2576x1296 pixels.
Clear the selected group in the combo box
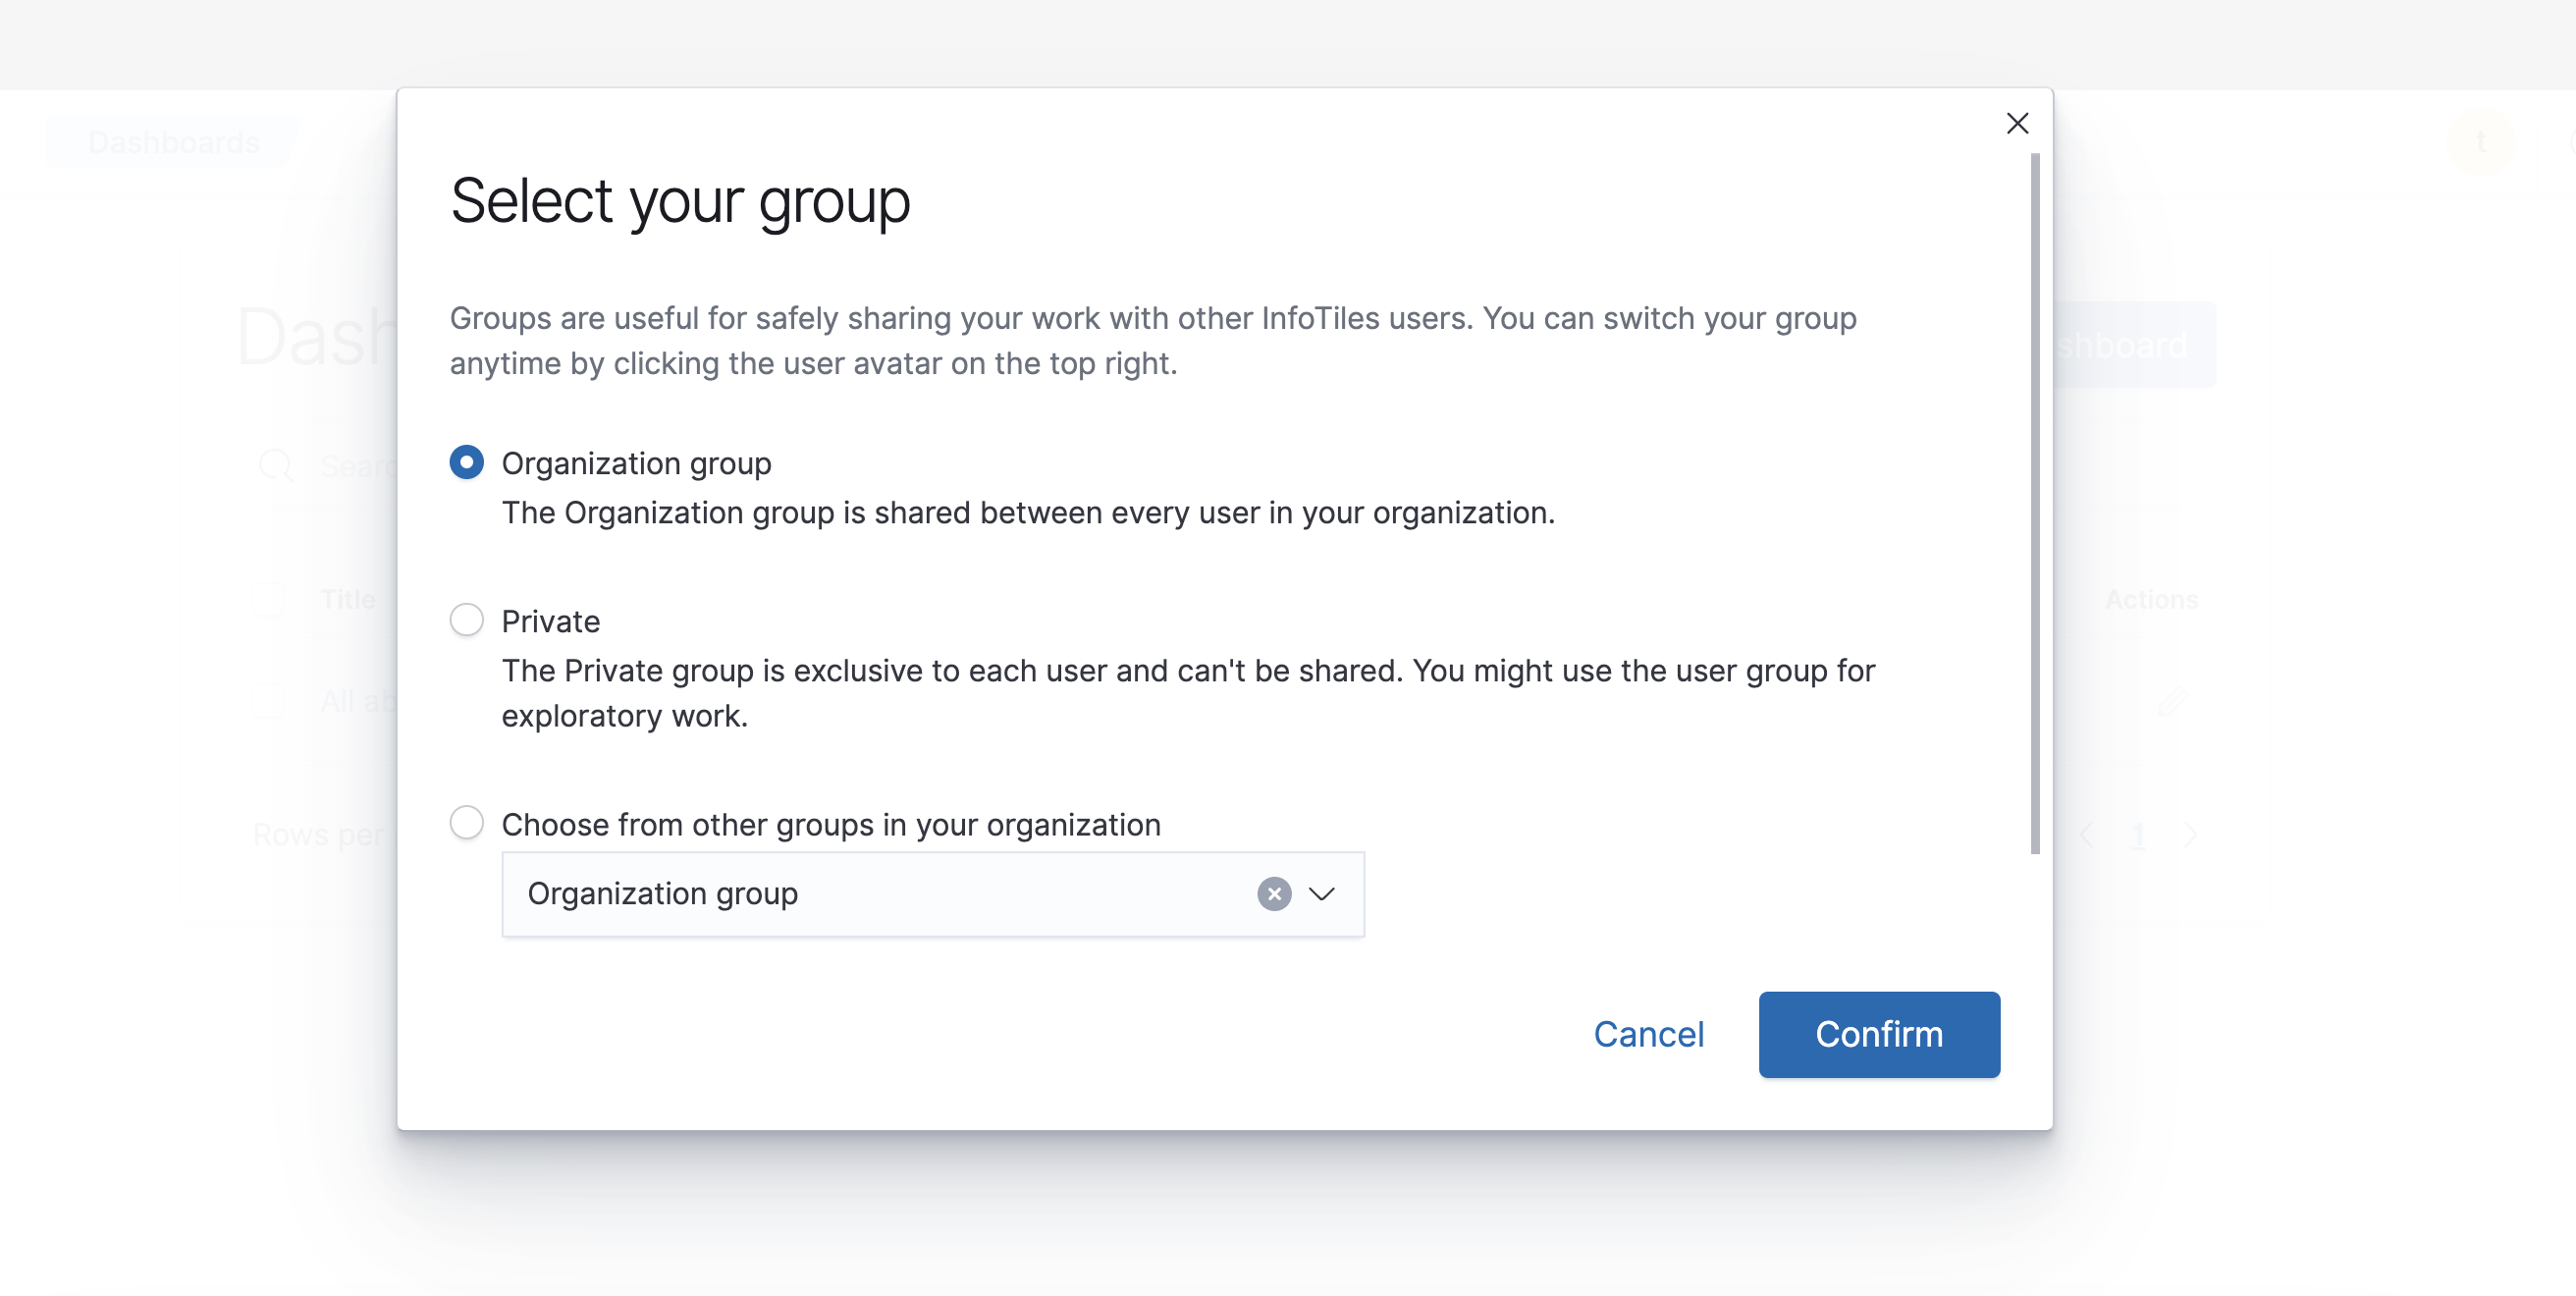(1274, 893)
